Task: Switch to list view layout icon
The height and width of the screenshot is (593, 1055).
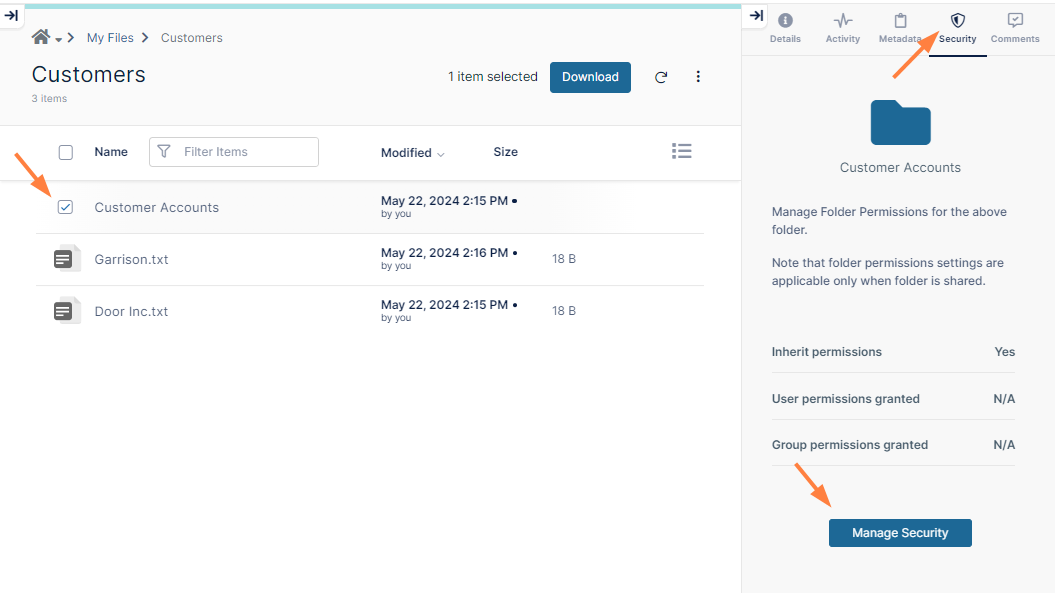Action: click(x=682, y=151)
